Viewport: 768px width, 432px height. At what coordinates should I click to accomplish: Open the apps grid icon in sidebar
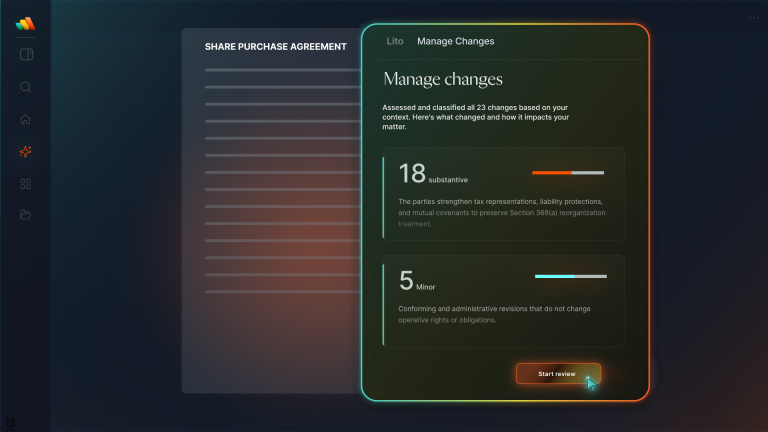25,184
